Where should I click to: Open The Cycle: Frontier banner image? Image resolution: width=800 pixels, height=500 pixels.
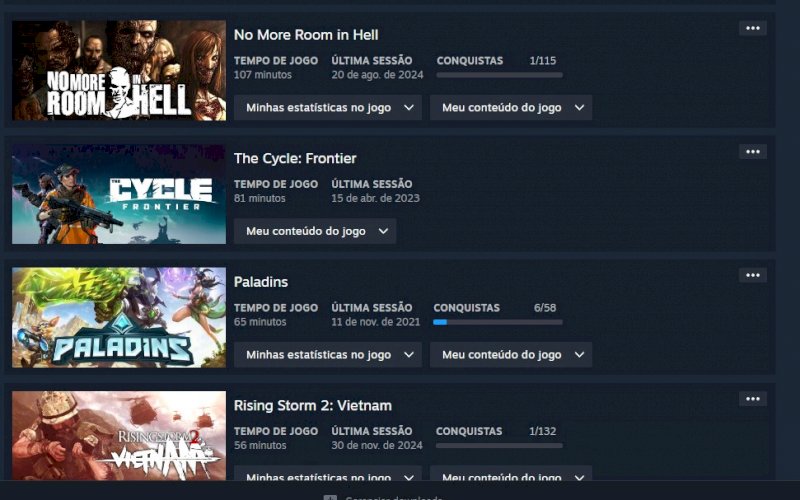tap(119, 194)
